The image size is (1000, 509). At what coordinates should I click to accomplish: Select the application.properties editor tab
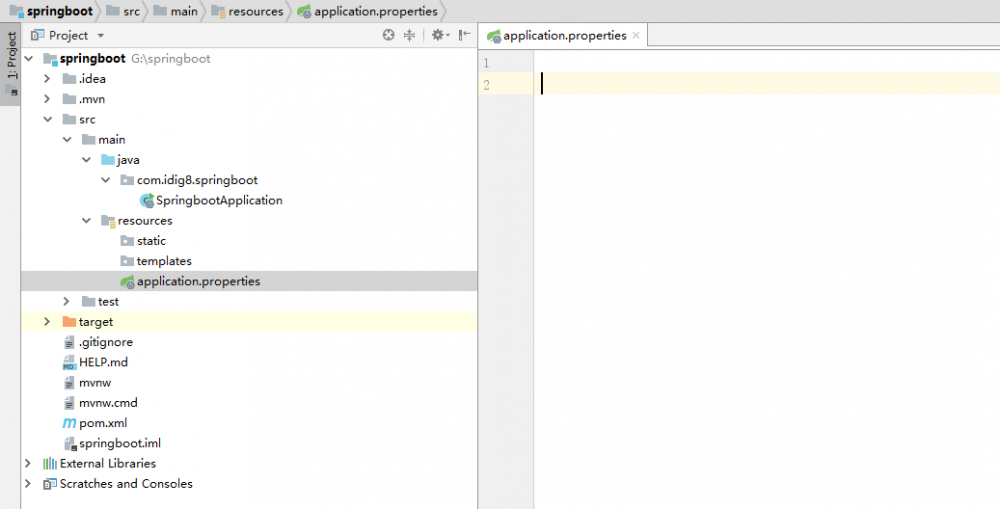pos(564,36)
